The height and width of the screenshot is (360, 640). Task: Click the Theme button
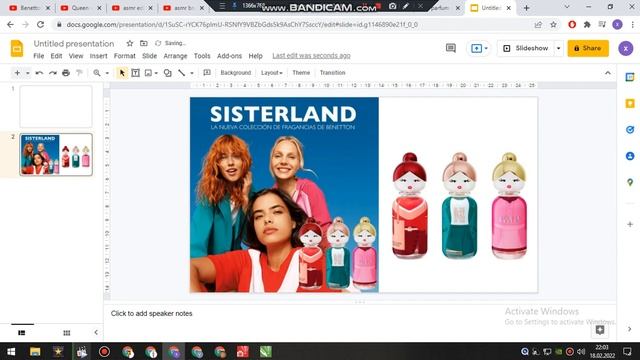point(301,73)
